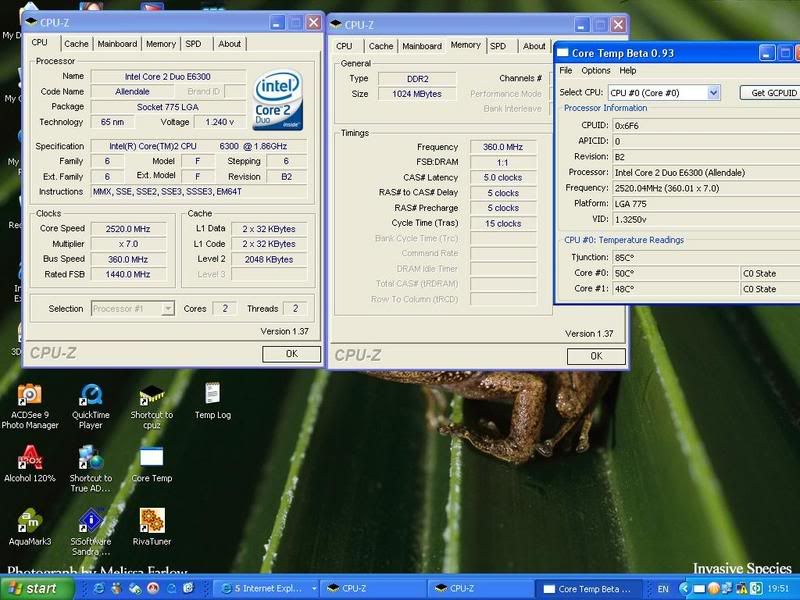This screenshot has width=800, height=600.
Task: Click the memory Type field DDR2
Action: [x=417, y=79]
